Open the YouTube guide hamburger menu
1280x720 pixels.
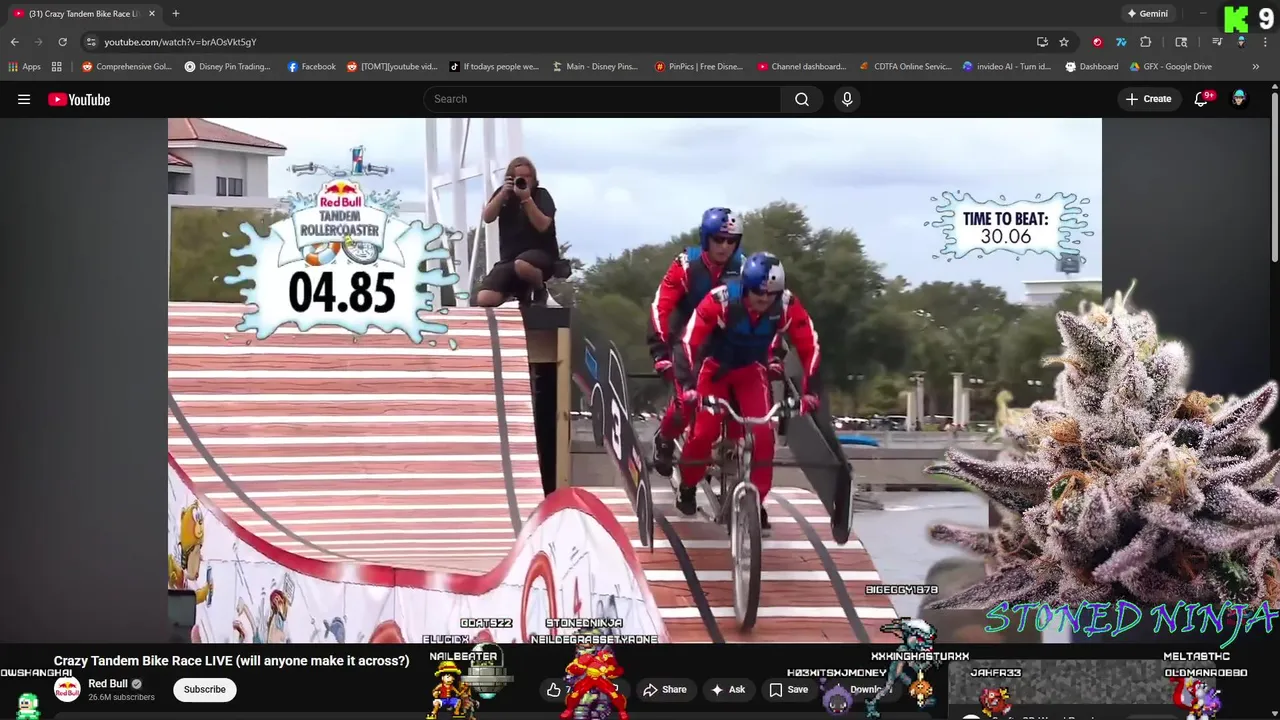(24, 99)
